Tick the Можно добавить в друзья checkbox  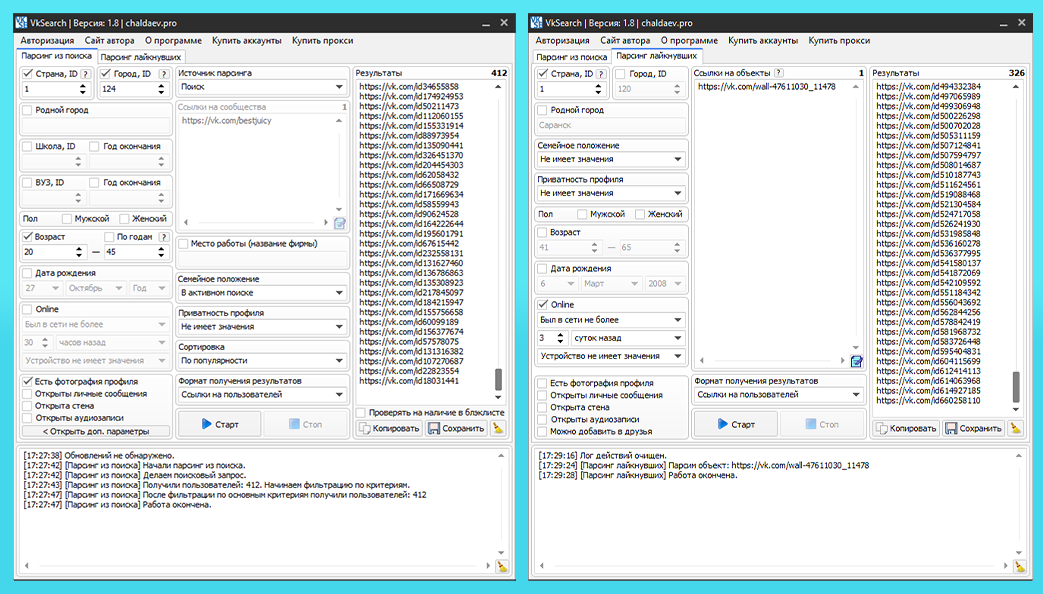(x=542, y=432)
